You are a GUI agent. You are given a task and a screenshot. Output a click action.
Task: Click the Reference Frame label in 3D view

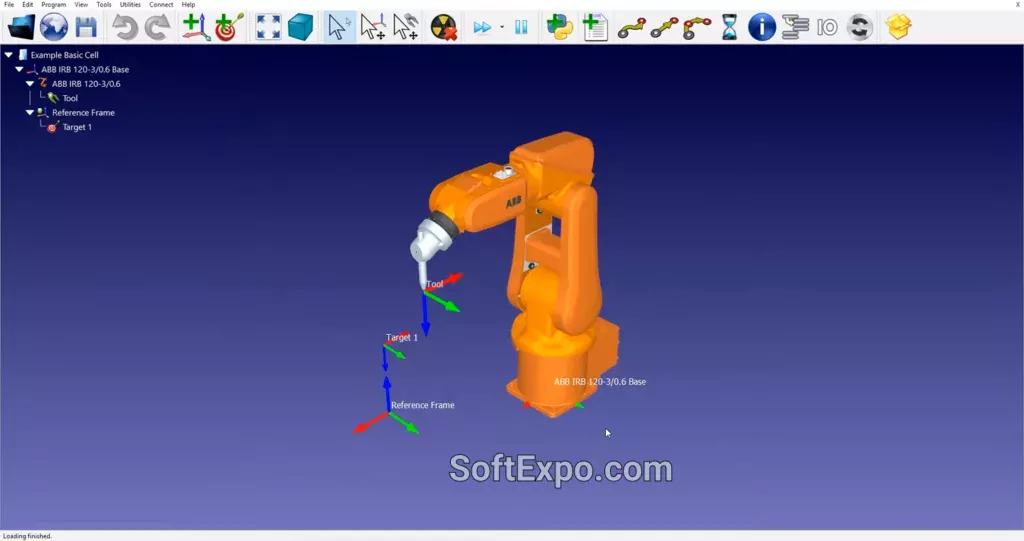(423, 405)
